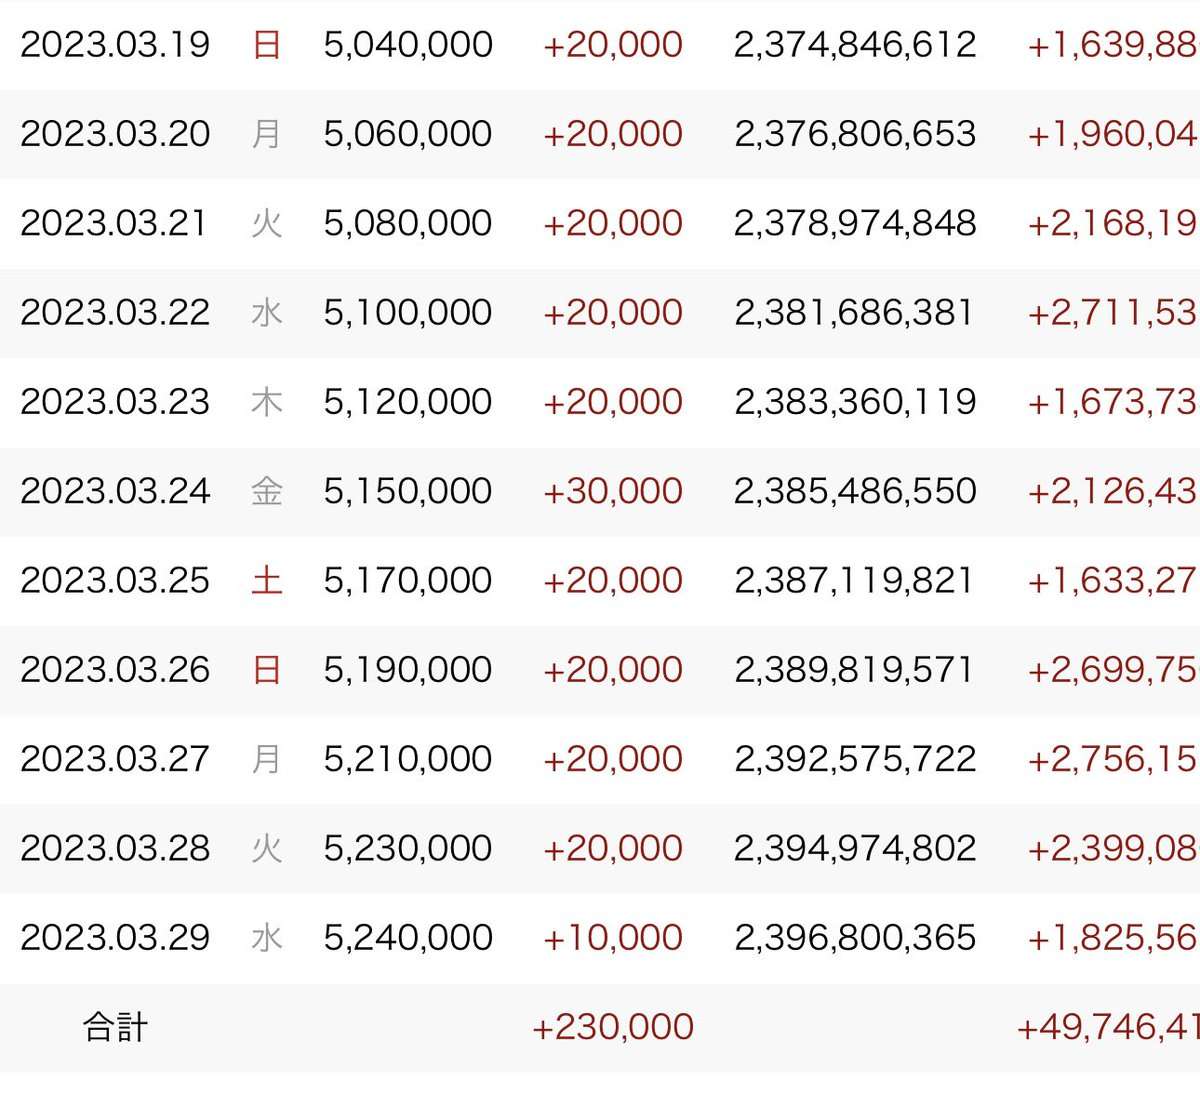Click the +30,000 increase value
The height and width of the screenshot is (1095, 1200).
click(x=612, y=491)
